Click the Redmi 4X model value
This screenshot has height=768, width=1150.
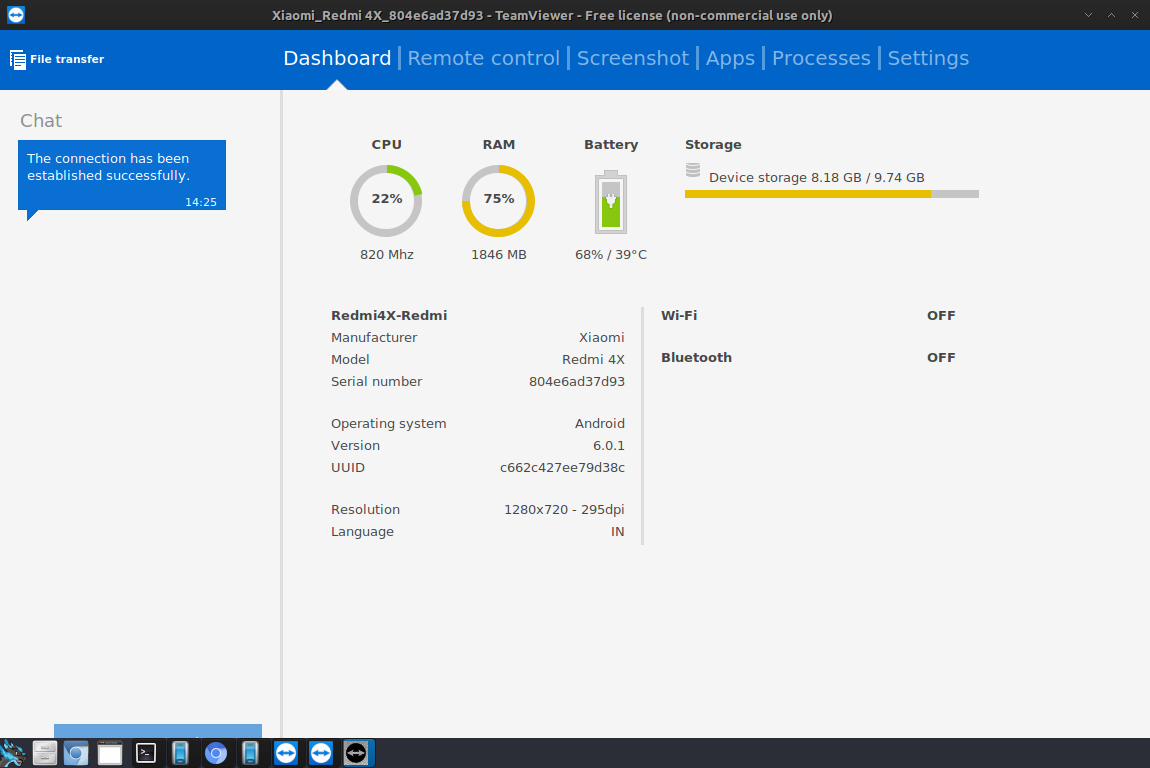[x=593, y=359]
